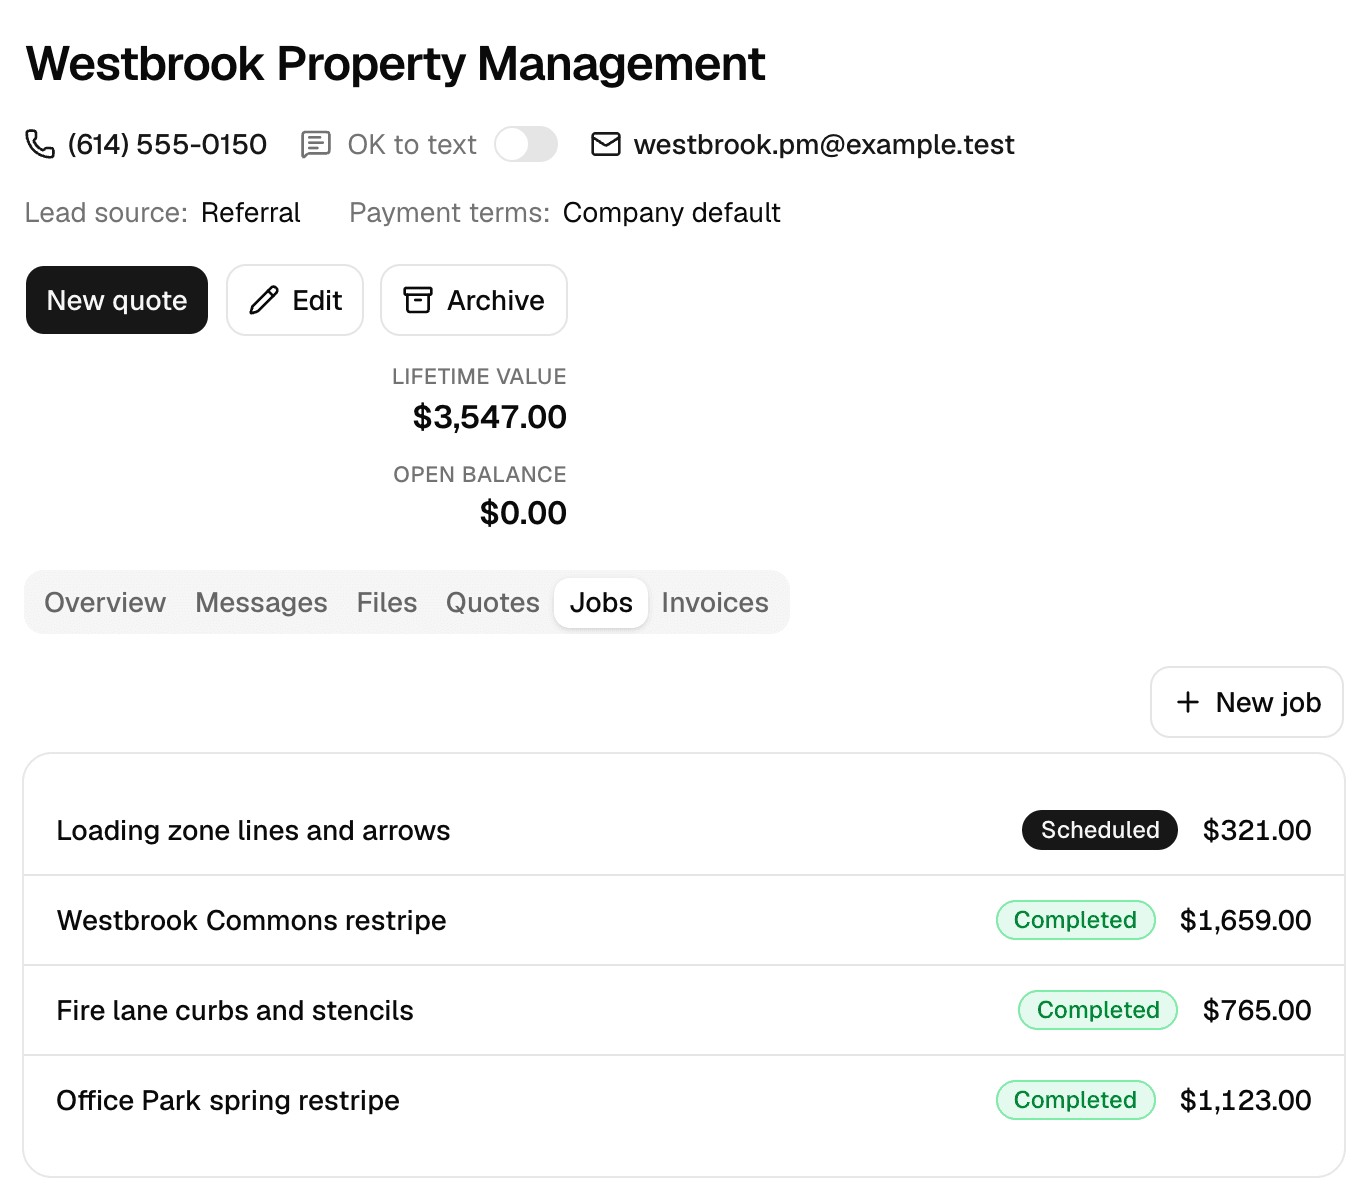This screenshot has height=1200, width=1368.
Task: Click the lifetime value $3,547.00
Action: click(490, 417)
